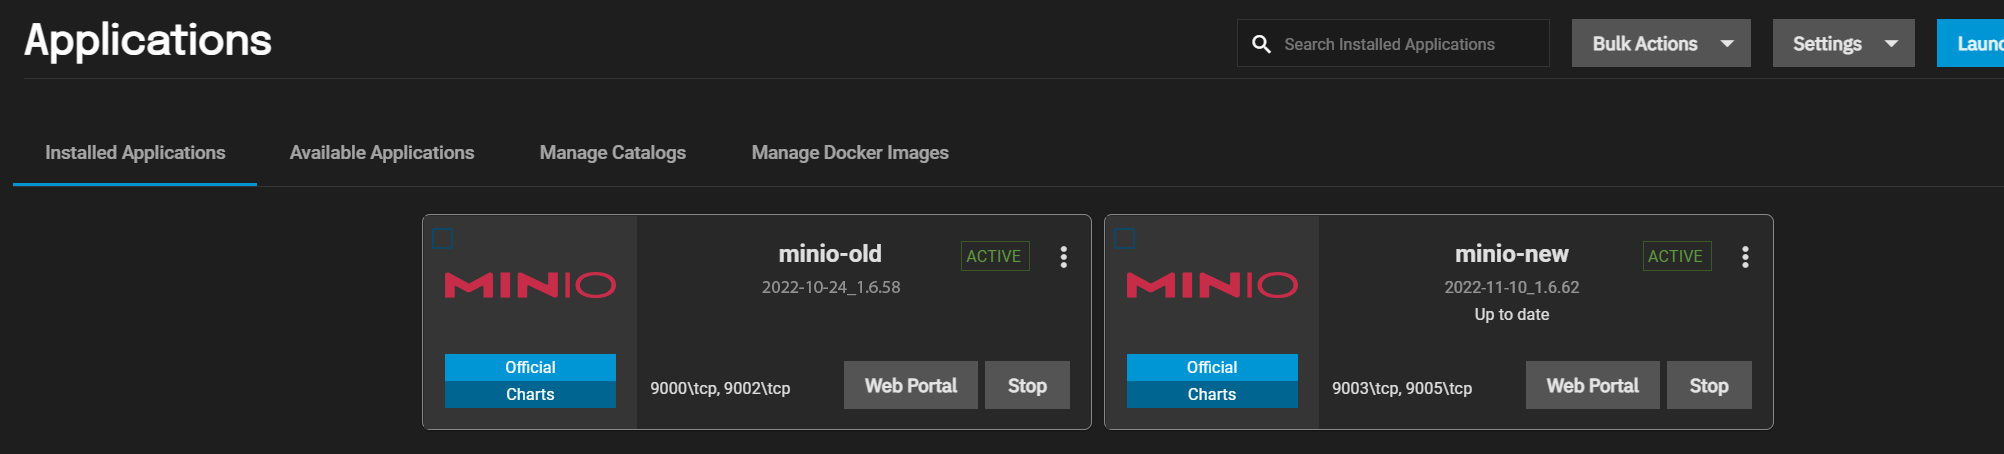This screenshot has width=2004, height=454.
Task: Switch to Available Applications tab
Action: pos(382,153)
